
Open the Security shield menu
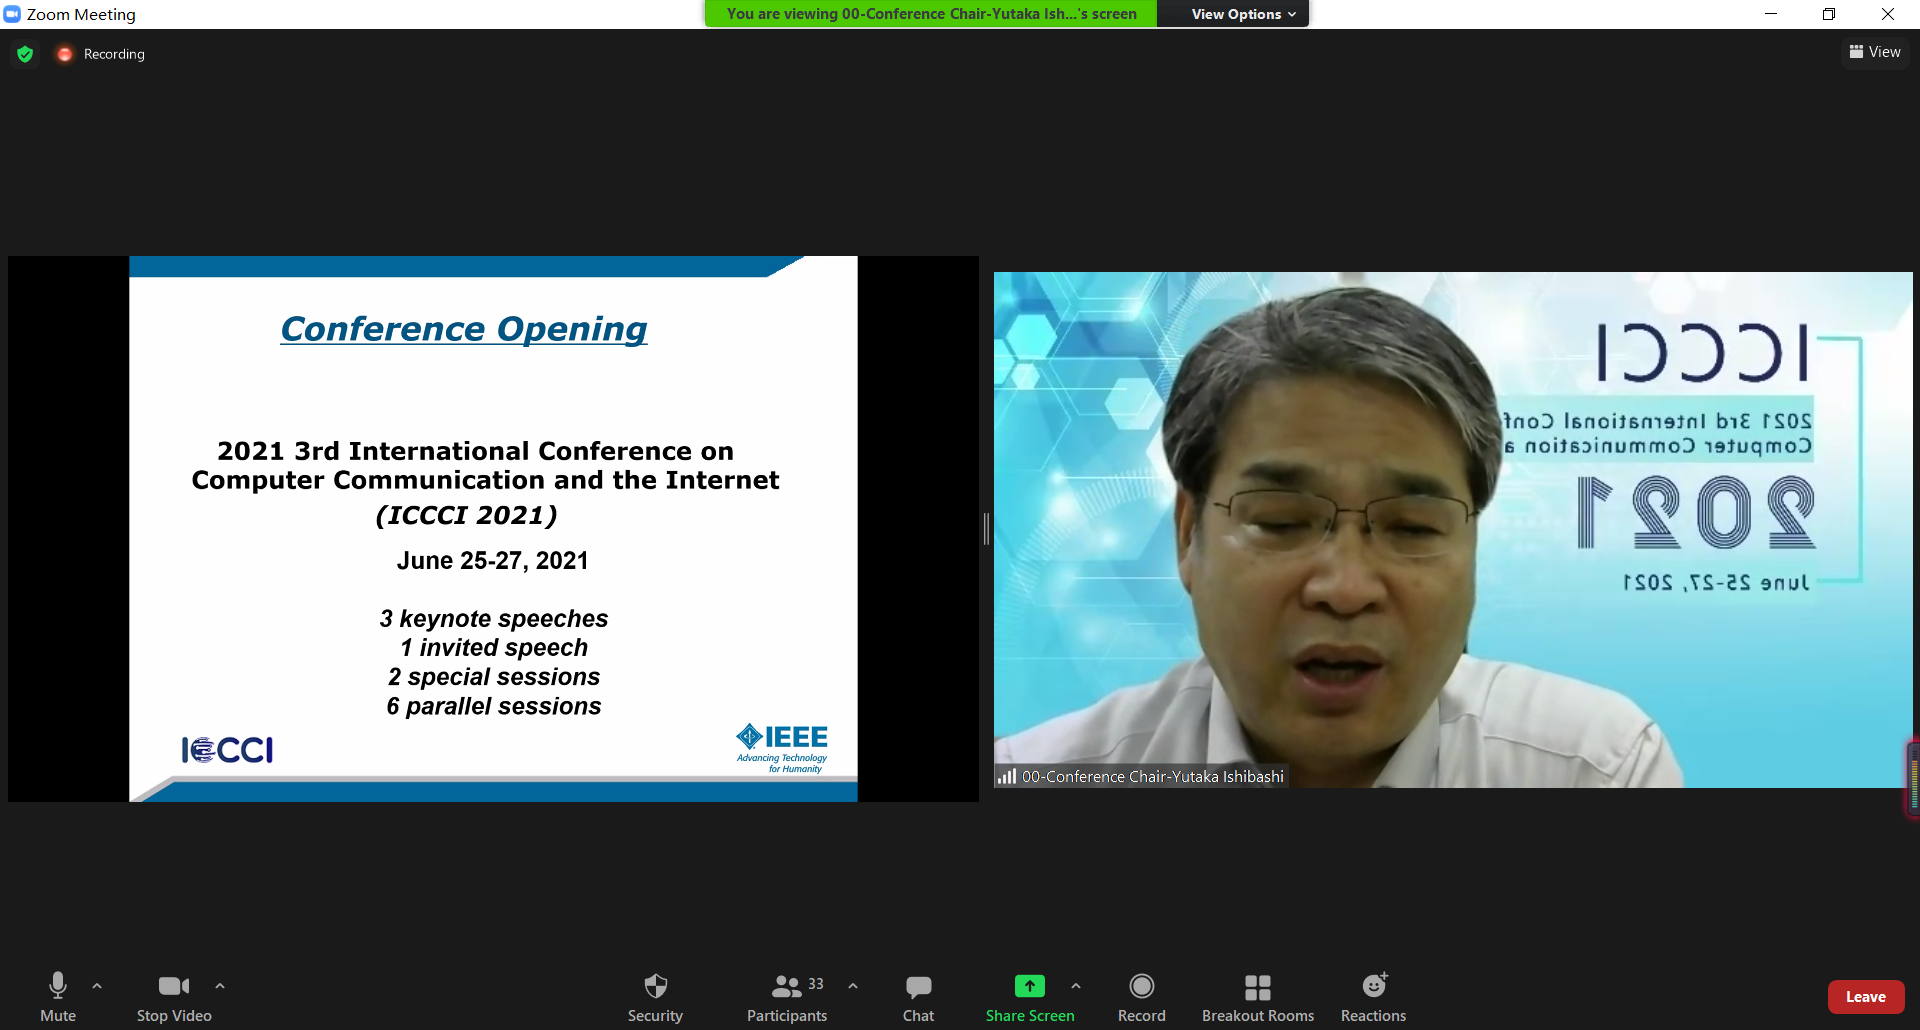(655, 997)
